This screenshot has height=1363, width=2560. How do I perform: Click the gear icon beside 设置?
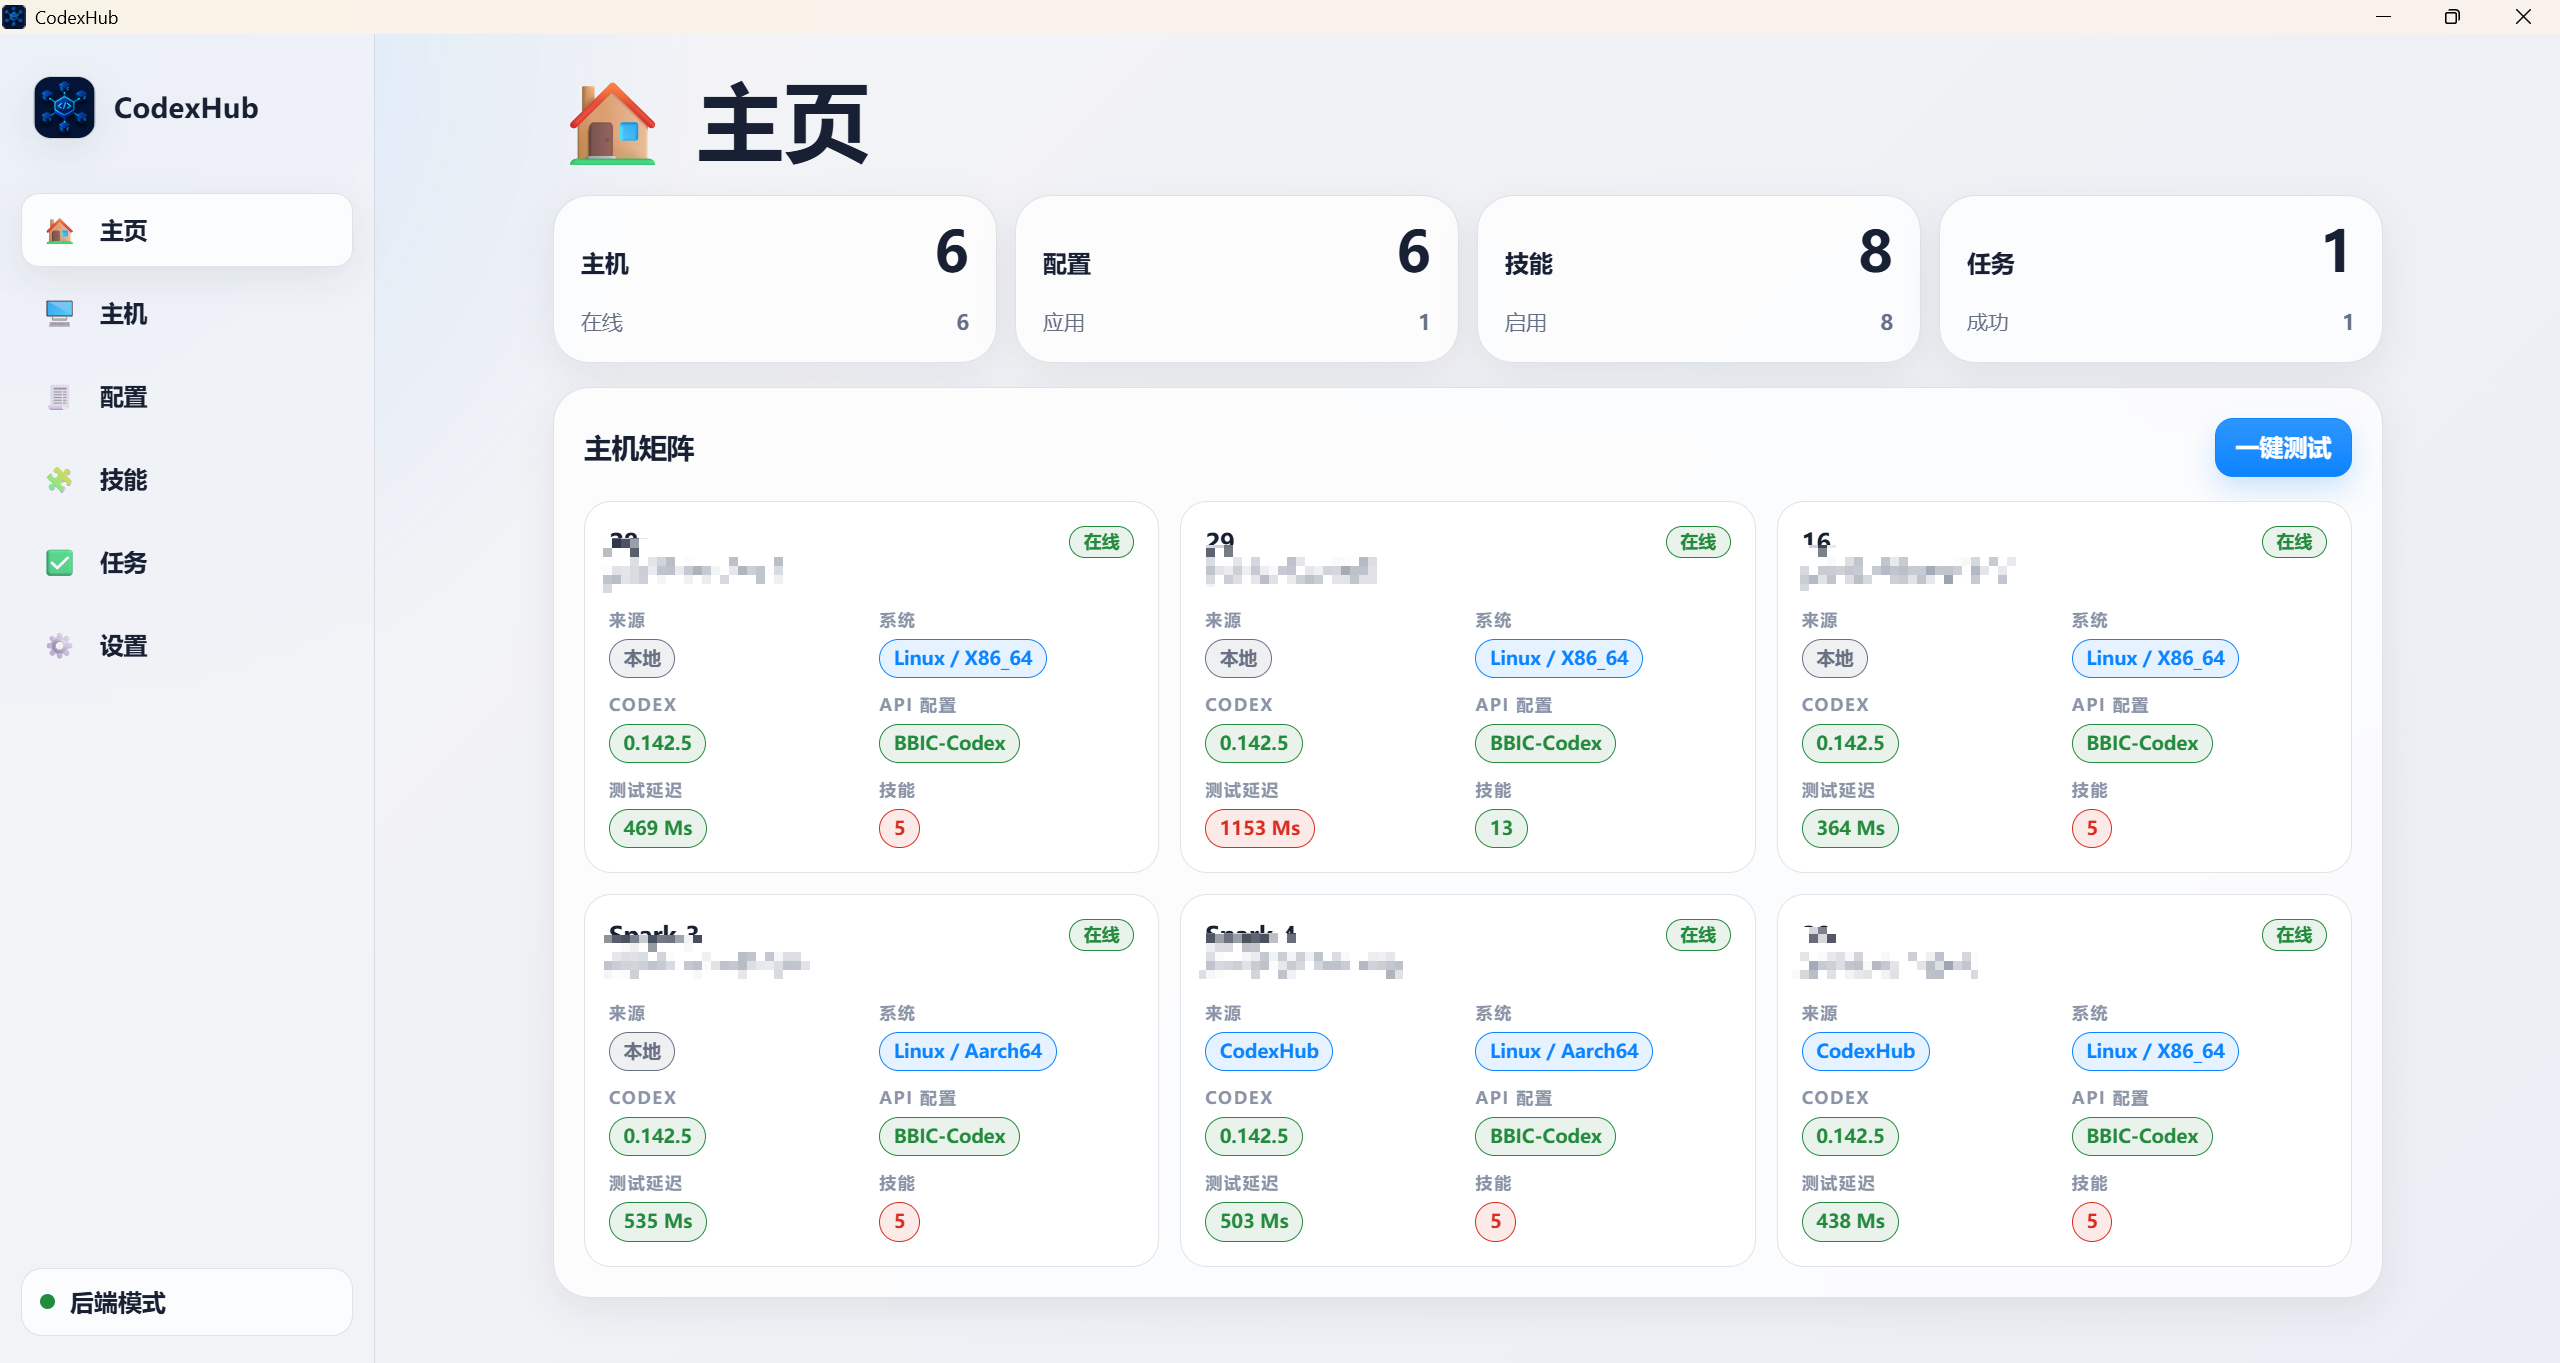click(x=60, y=646)
